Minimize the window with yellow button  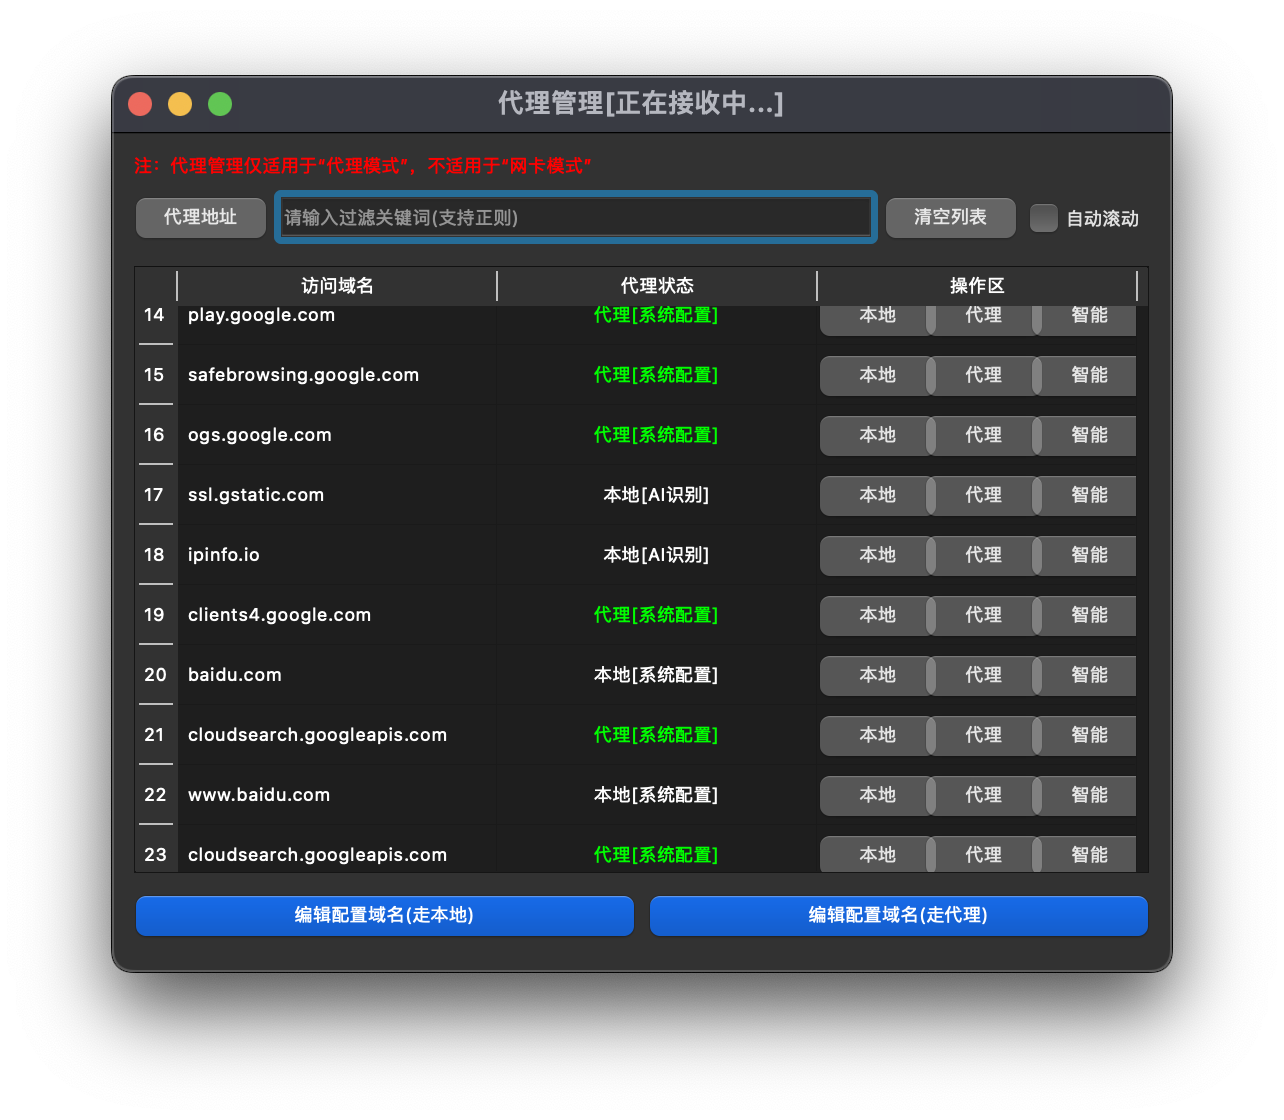tap(180, 104)
